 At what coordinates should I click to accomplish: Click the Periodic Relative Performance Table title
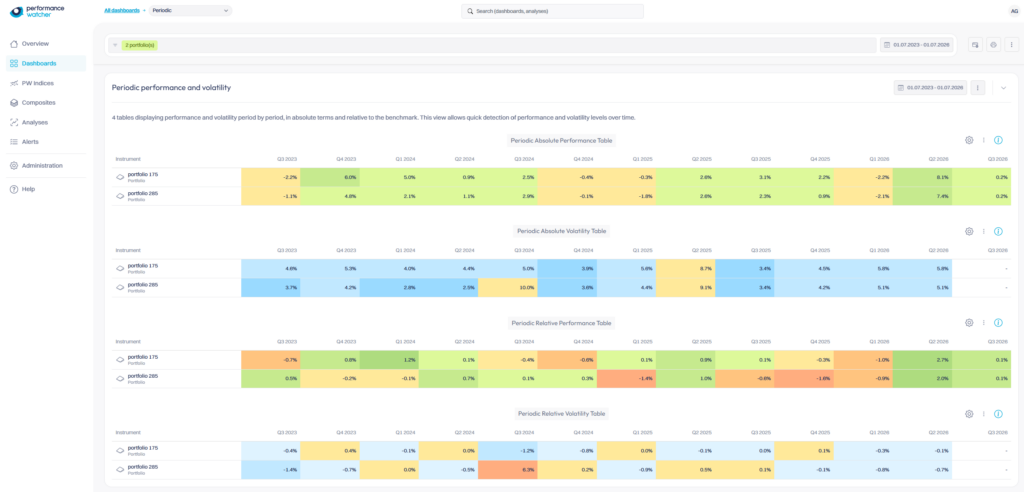click(562, 323)
